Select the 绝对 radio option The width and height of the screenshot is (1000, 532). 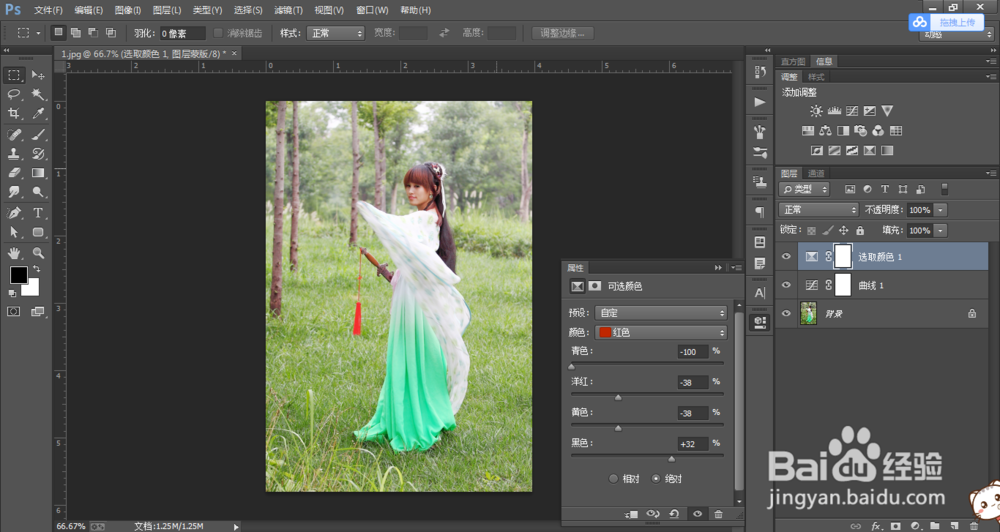(656, 478)
